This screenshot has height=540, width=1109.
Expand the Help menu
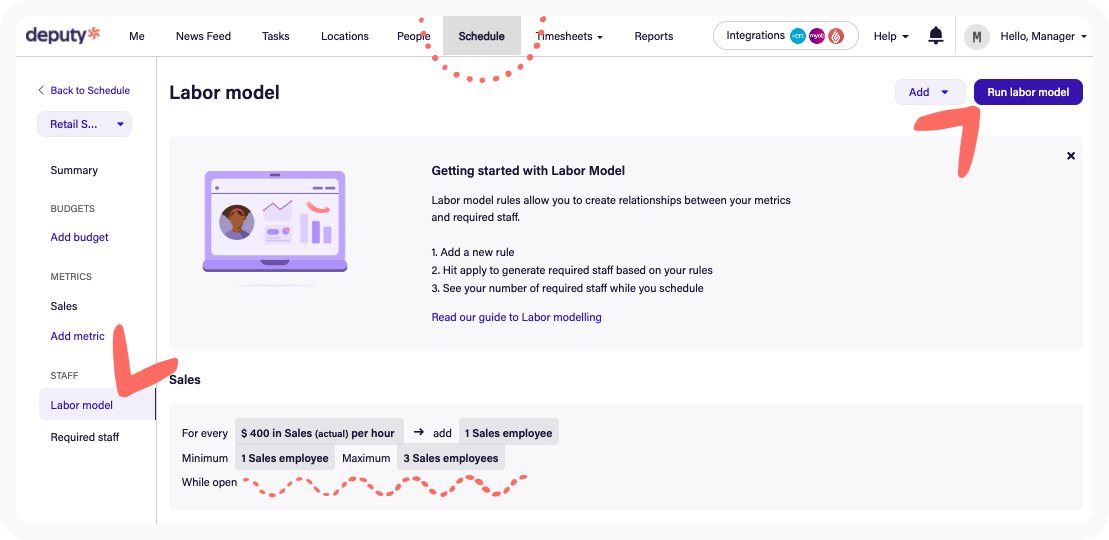(x=891, y=36)
